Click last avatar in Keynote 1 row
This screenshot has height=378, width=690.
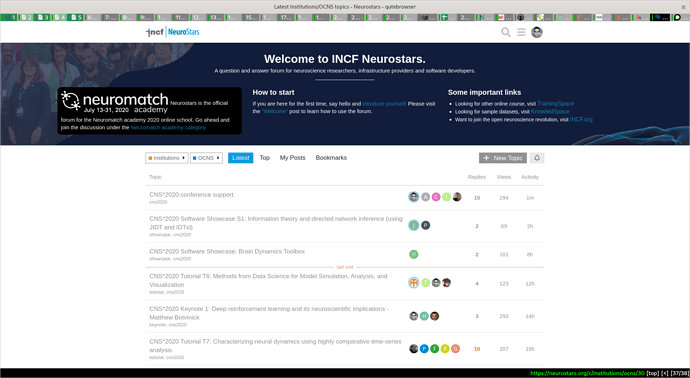(x=435, y=316)
